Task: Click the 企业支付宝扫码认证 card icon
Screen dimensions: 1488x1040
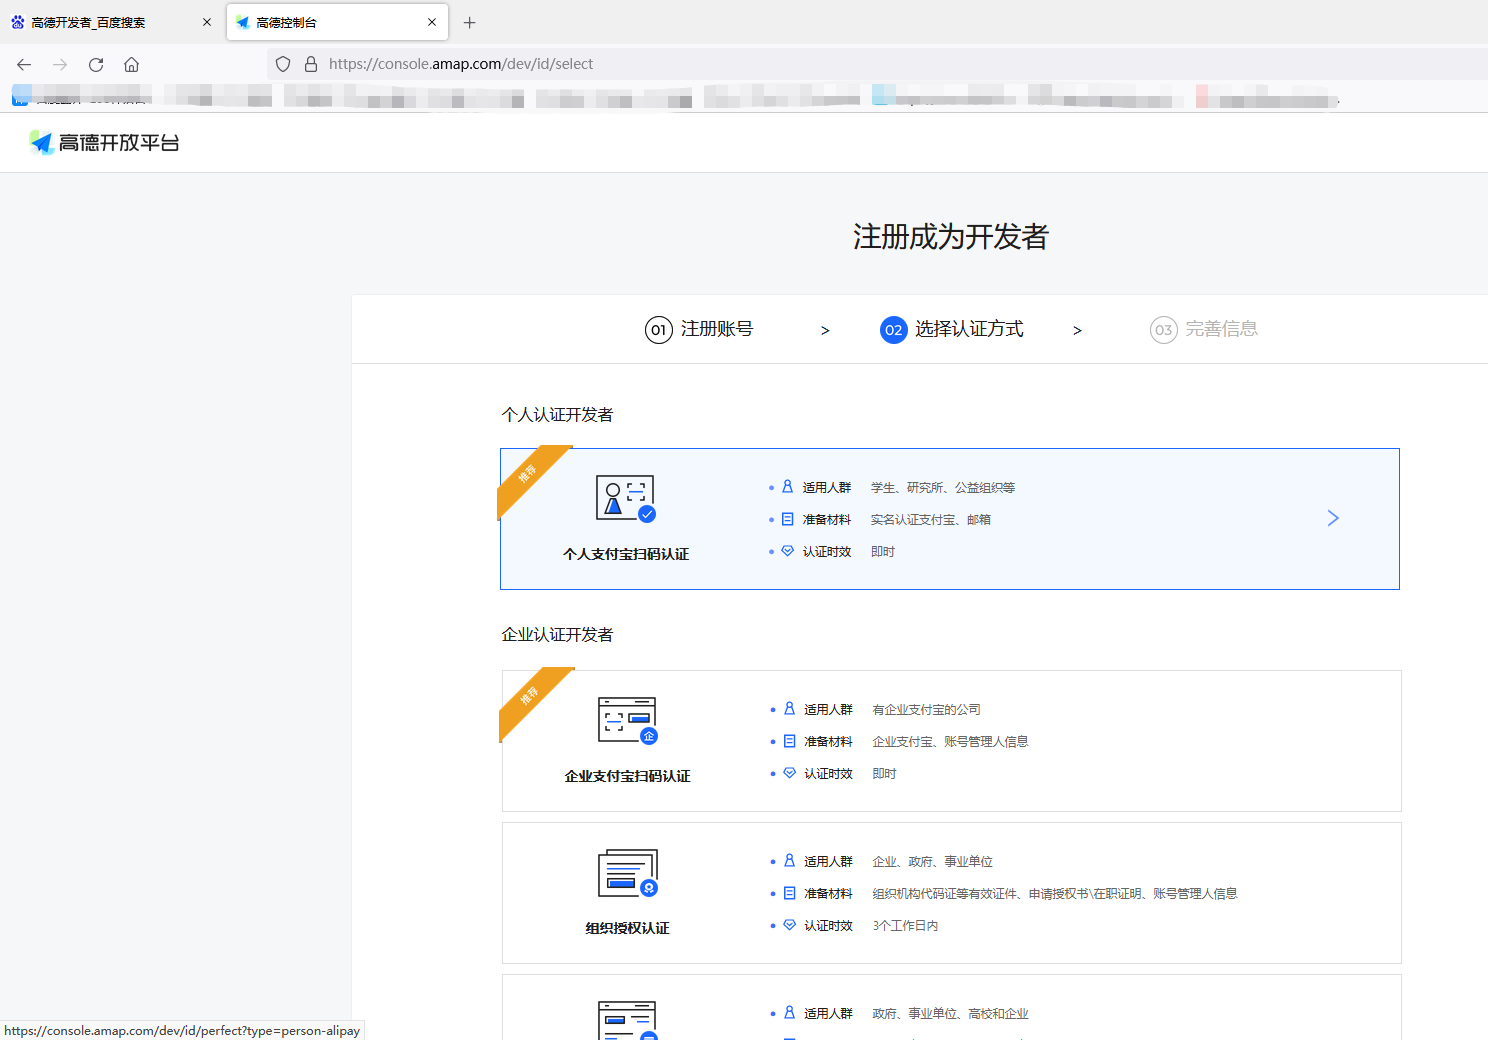Action: [628, 721]
